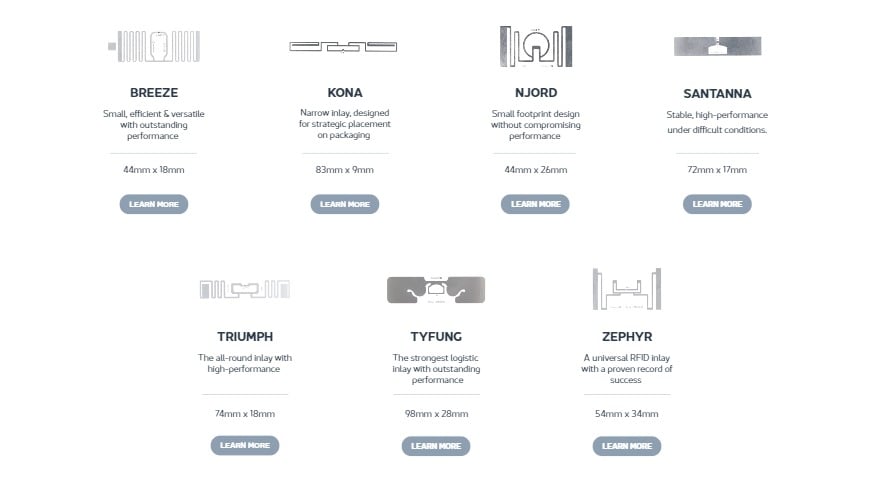Click the Santanna inlay image

tap(717, 46)
